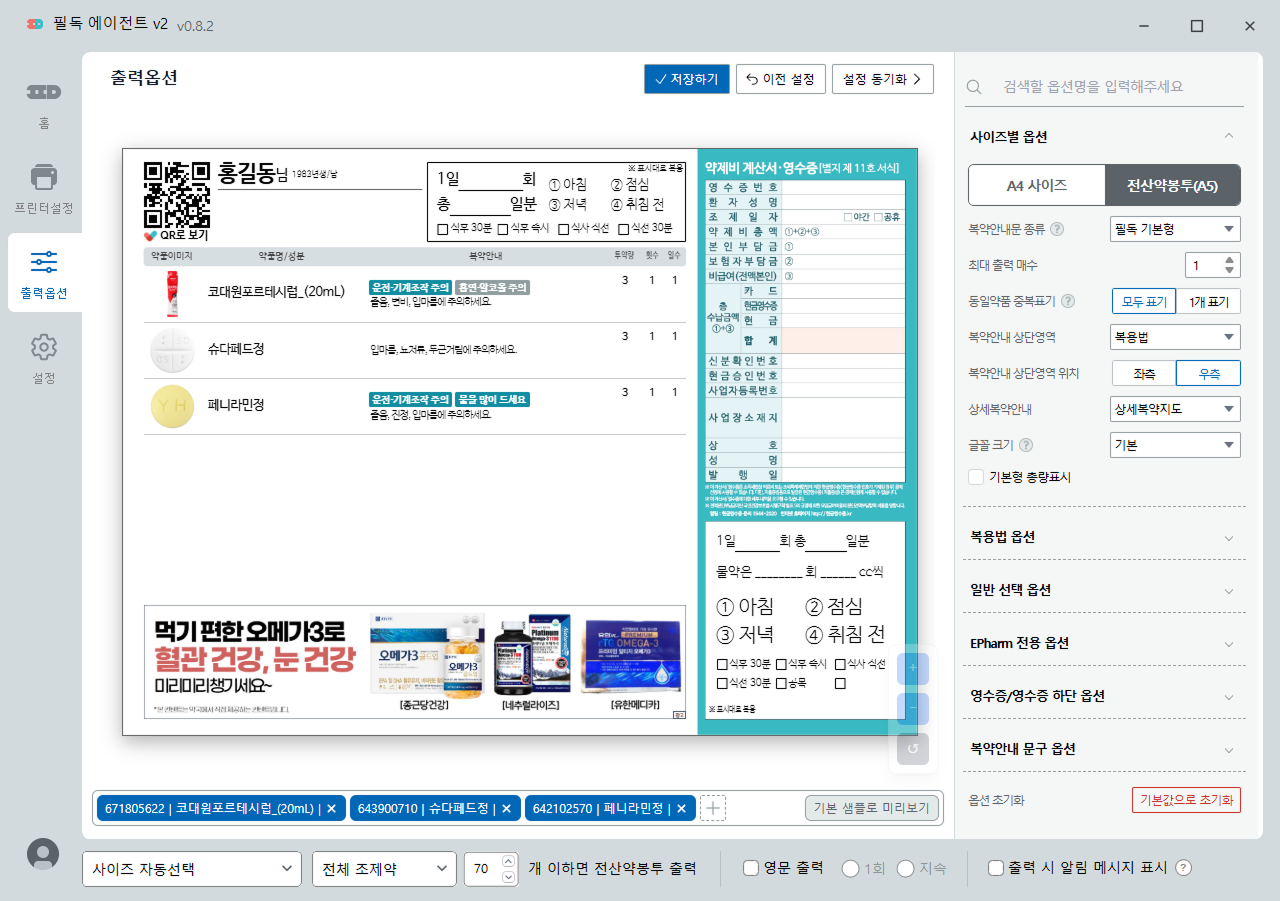
Task: Open the 상세복약안내 dropdown menu
Action: 1174,408
